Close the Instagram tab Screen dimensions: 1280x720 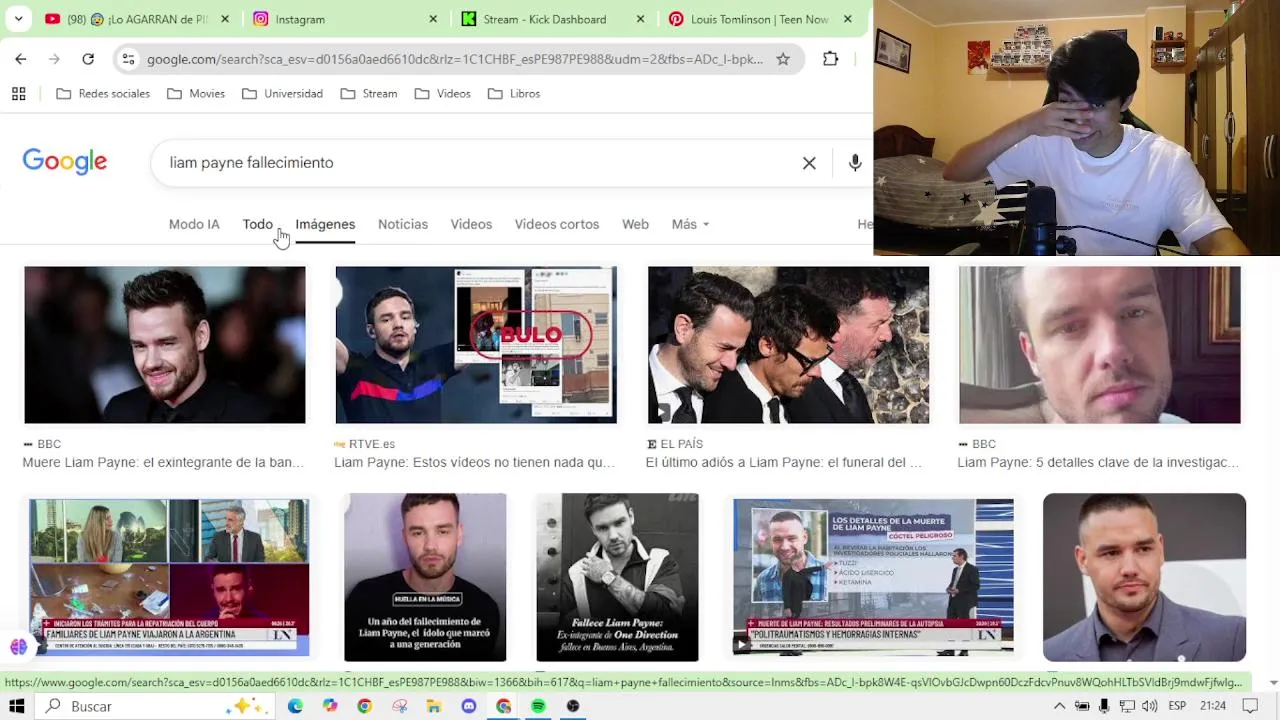point(433,19)
